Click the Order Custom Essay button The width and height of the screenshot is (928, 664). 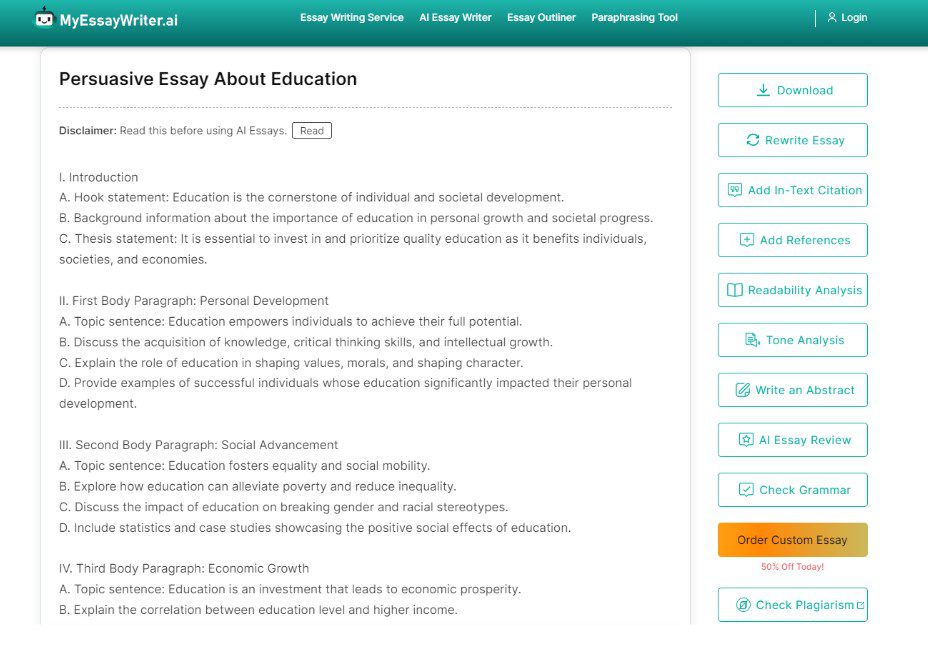point(792,540)
